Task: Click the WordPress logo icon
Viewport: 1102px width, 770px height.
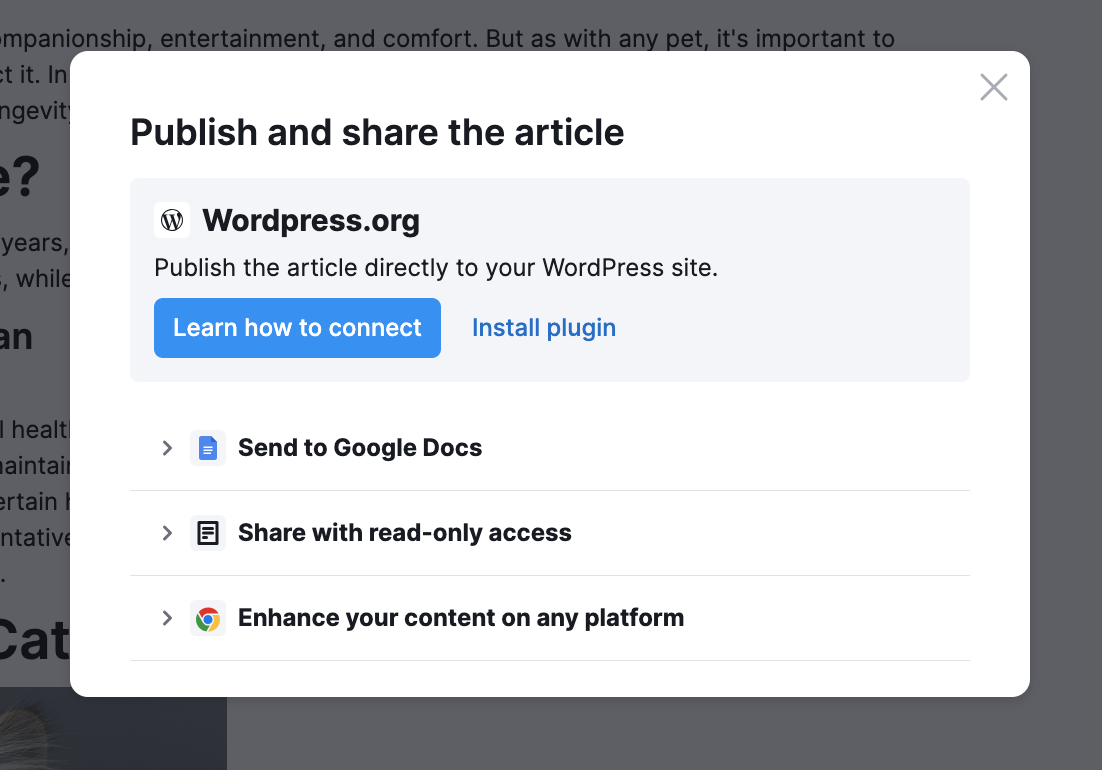Action: pyautogui.click(x=172, y=220)
